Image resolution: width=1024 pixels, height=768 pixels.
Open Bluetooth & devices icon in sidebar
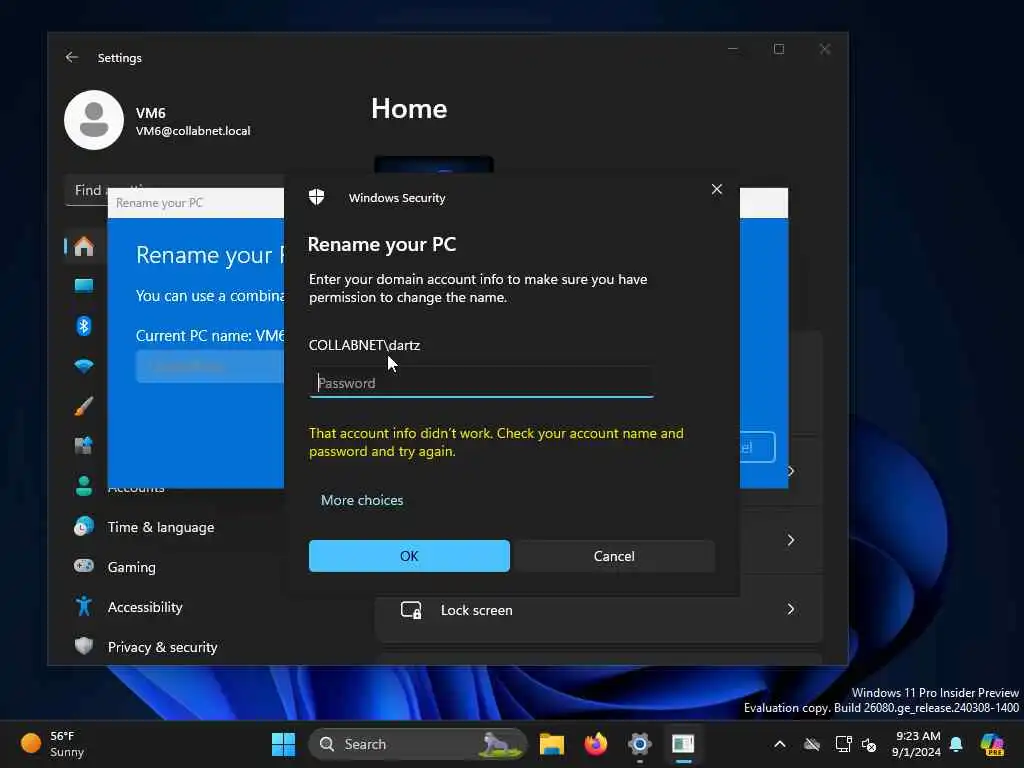84,325
